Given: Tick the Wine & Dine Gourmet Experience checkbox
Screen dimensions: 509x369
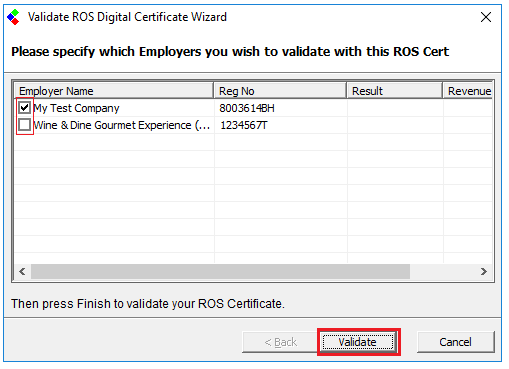Looking at the screenshot, I should pyautogui.click(x=25, y=125).
